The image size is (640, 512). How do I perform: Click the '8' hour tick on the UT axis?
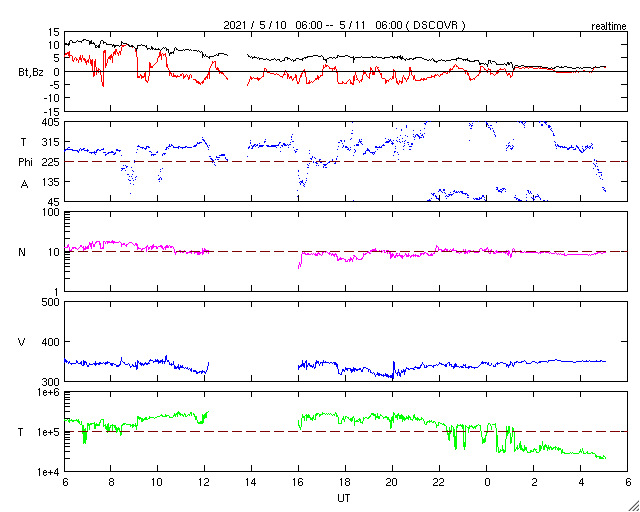pyautogui.click(x=110, y=482)
